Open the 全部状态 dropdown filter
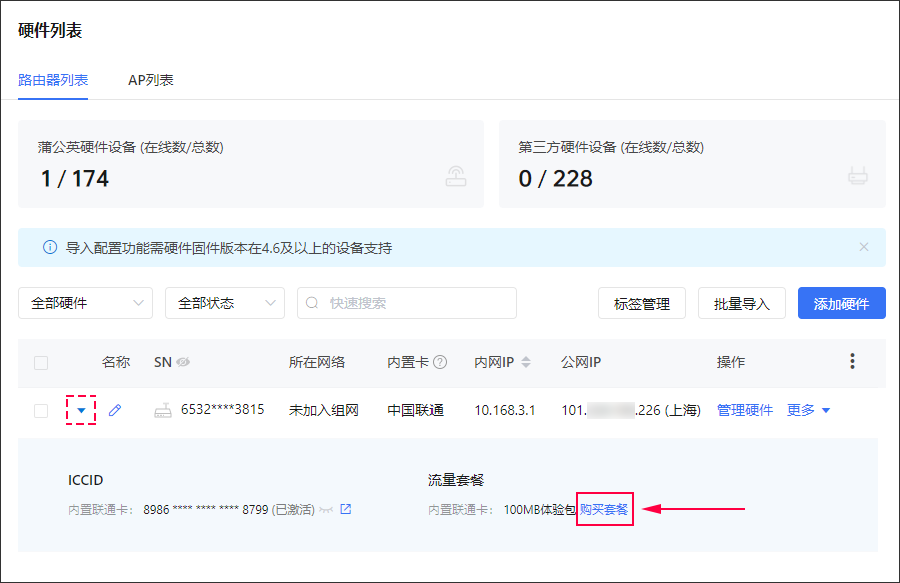This screenshot has height=583, width=900. click(x=224, y=303)
